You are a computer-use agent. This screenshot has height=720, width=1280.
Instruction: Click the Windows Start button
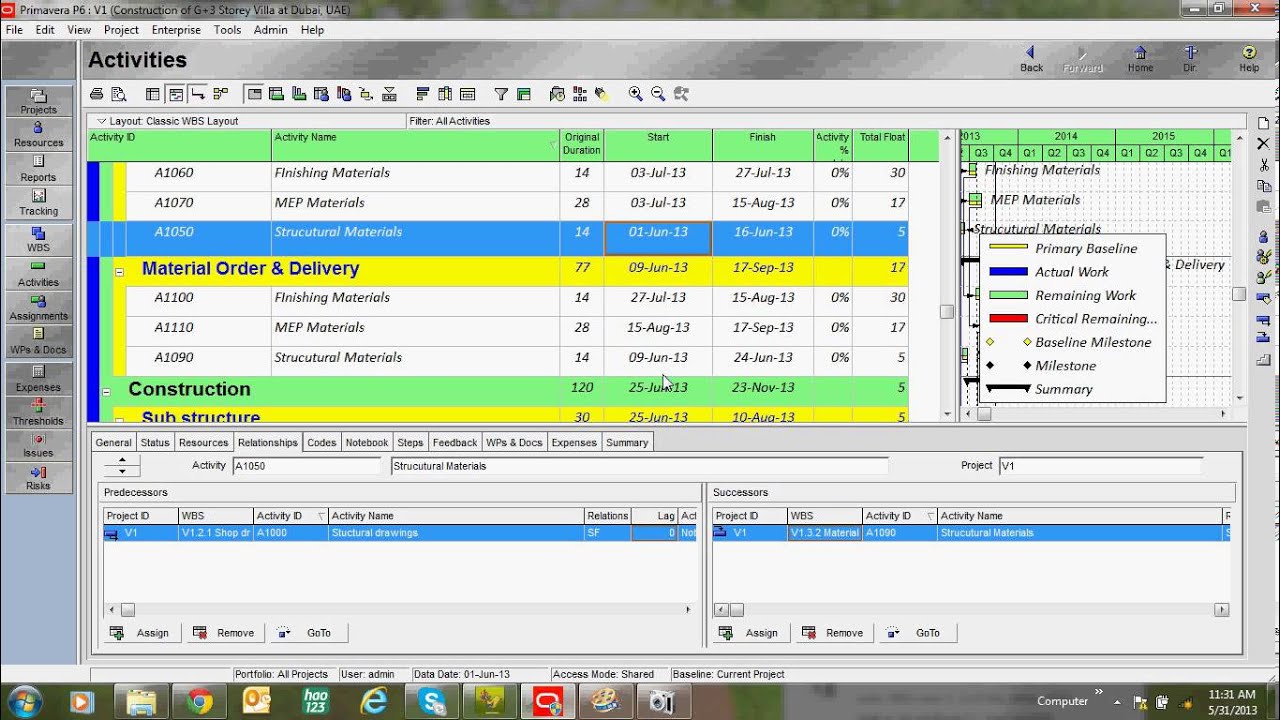(22, 702)
